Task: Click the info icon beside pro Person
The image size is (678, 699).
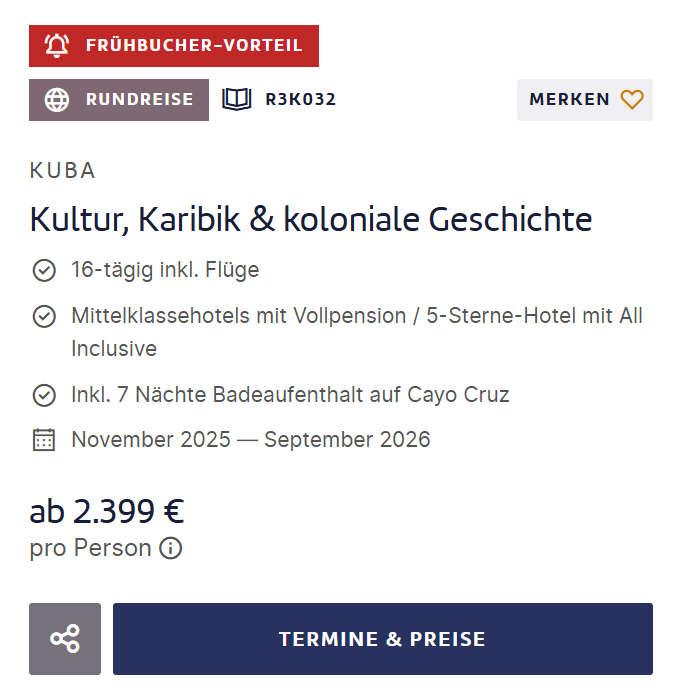Action: pyautogui.click(x=171, y=548)
